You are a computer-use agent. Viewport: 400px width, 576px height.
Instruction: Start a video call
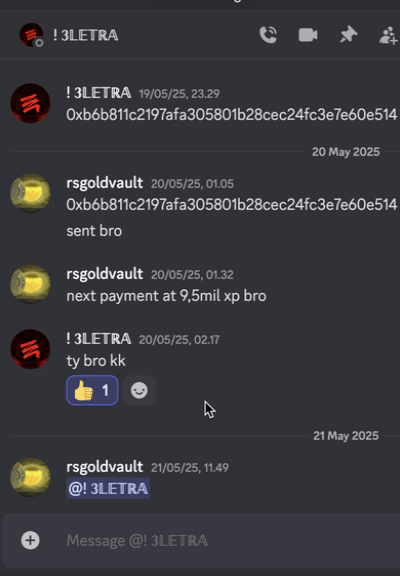point(308,35)
